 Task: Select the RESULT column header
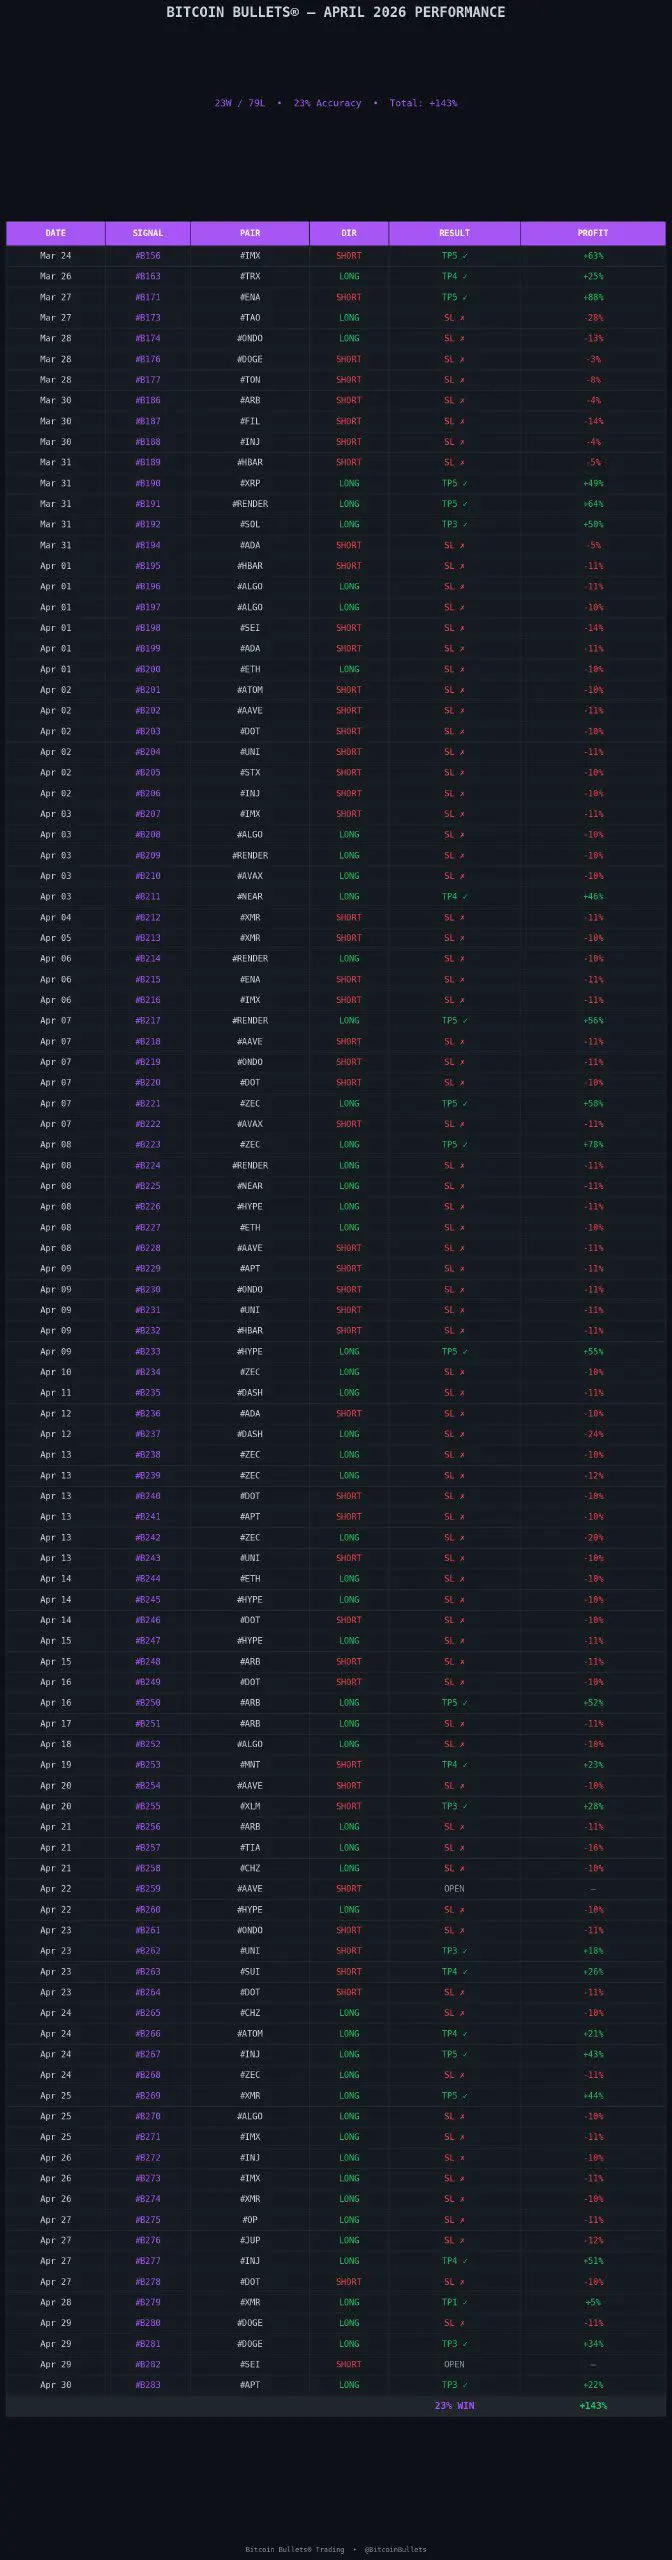point(454,233)
